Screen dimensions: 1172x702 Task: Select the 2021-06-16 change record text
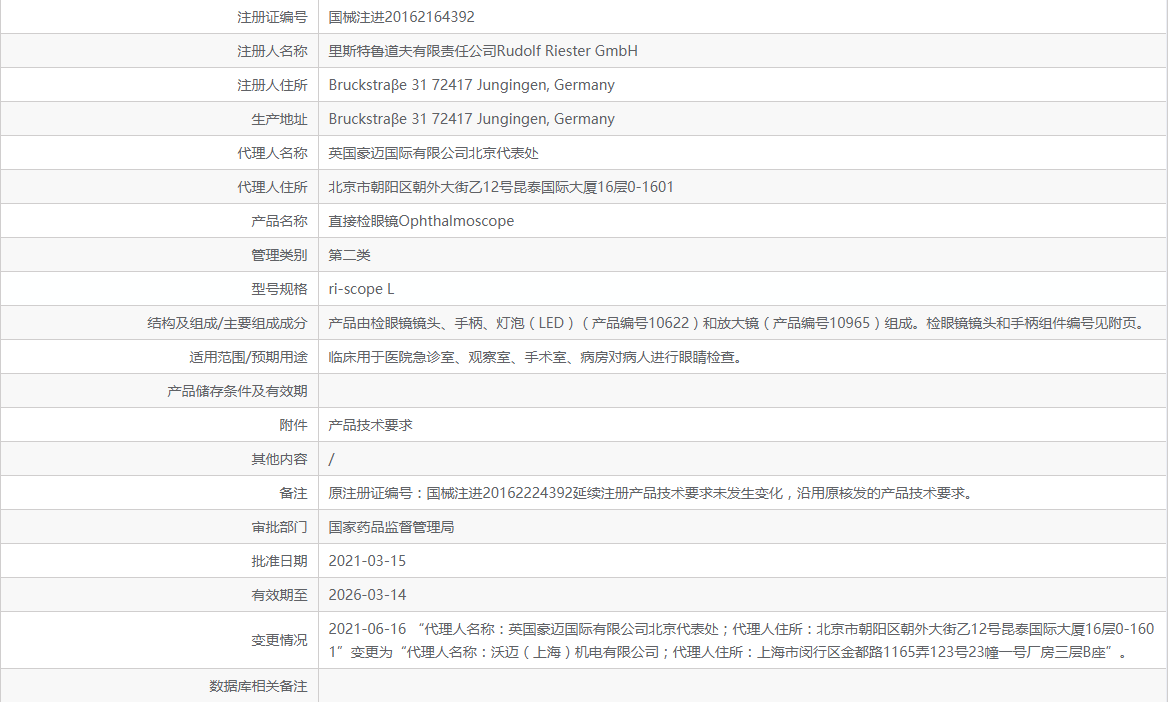click(741, 641)
